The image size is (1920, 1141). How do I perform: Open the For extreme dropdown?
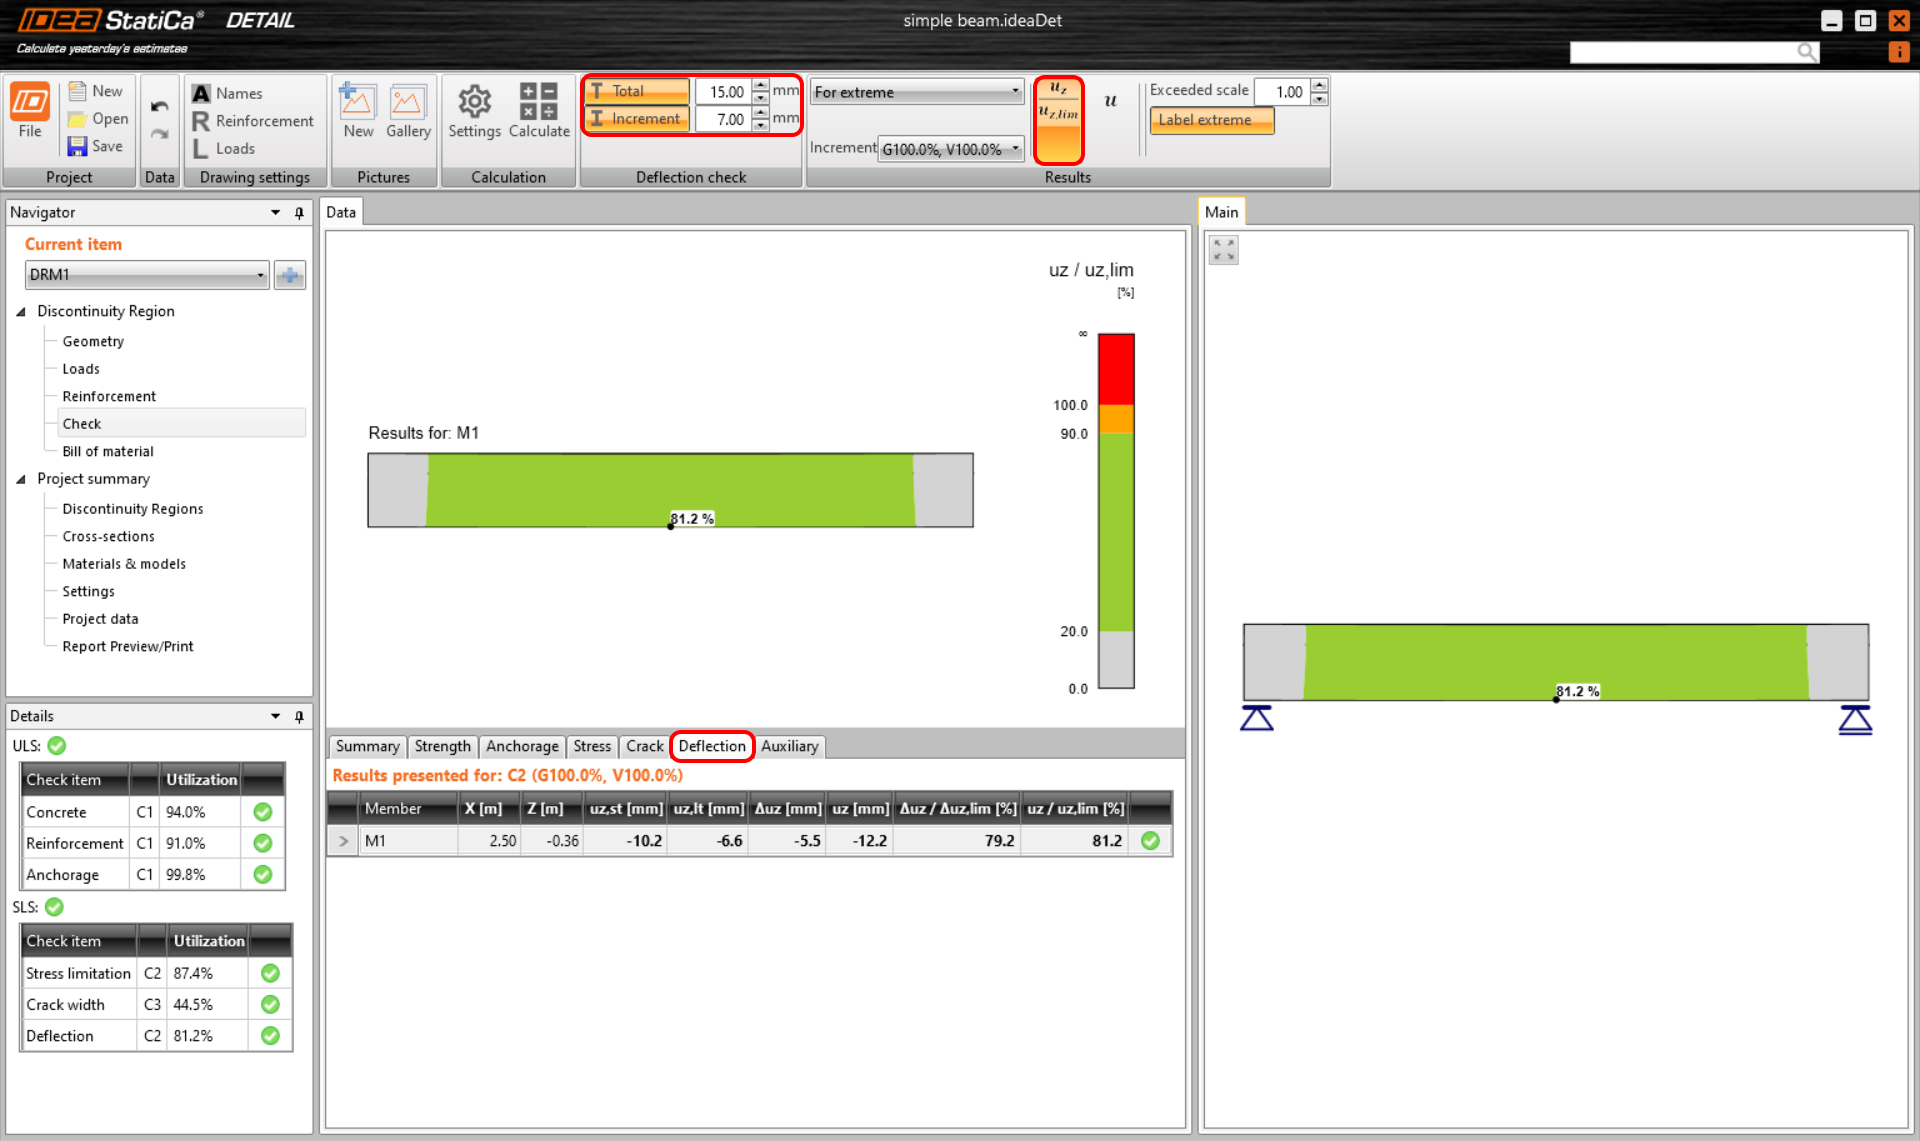pyautogui.click(x=916, y=92)
